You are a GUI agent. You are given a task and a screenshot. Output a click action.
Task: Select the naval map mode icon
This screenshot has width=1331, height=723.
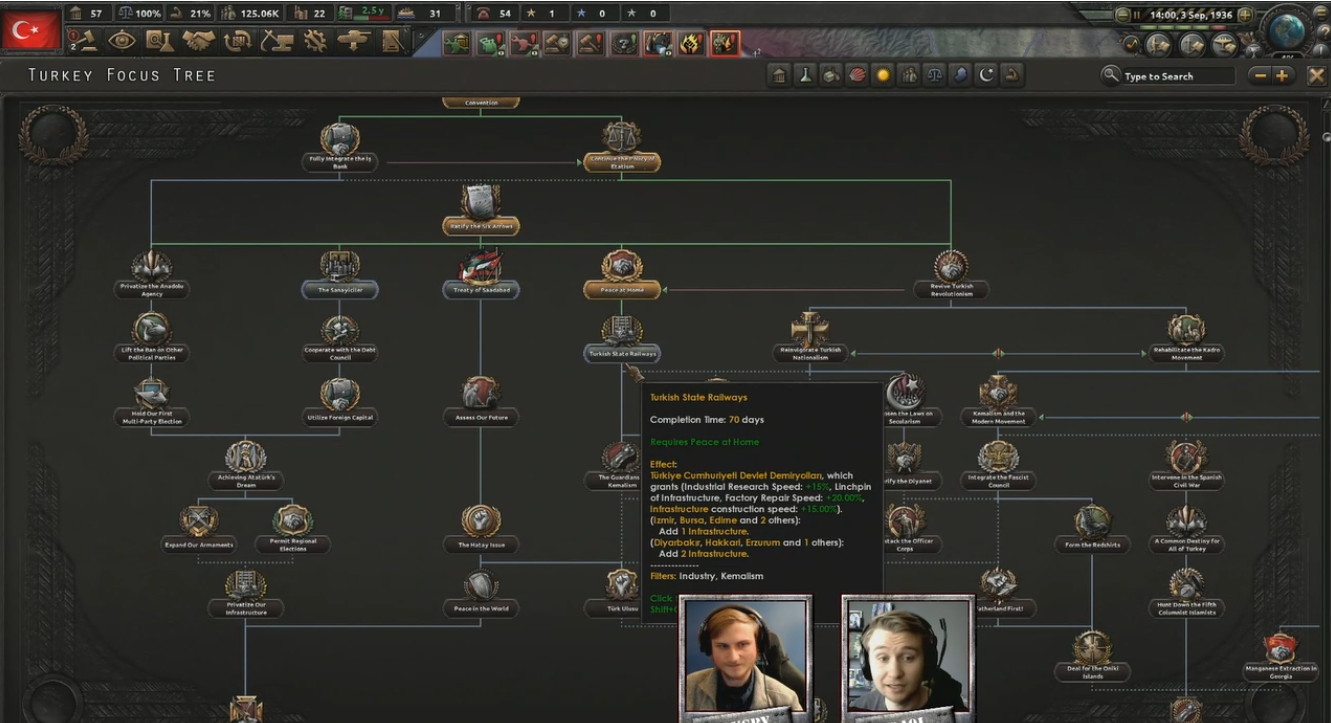click(1192, 44)
